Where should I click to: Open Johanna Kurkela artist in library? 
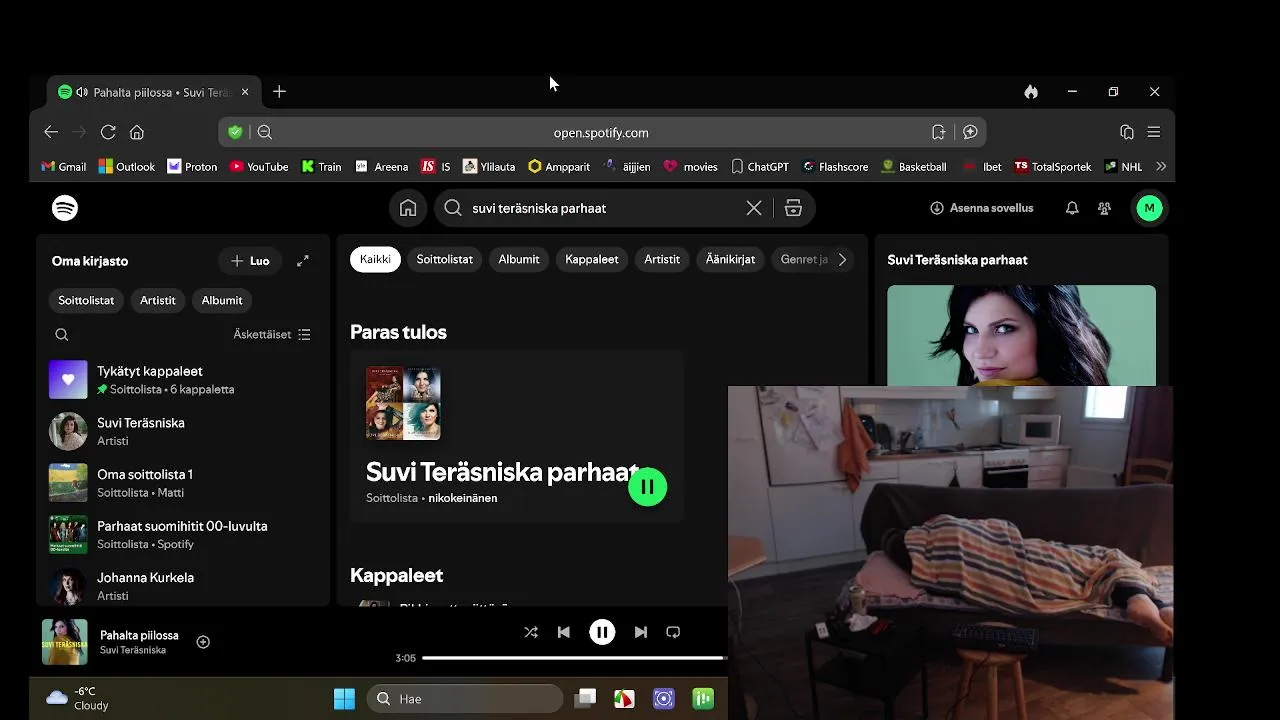pos(182,586)
